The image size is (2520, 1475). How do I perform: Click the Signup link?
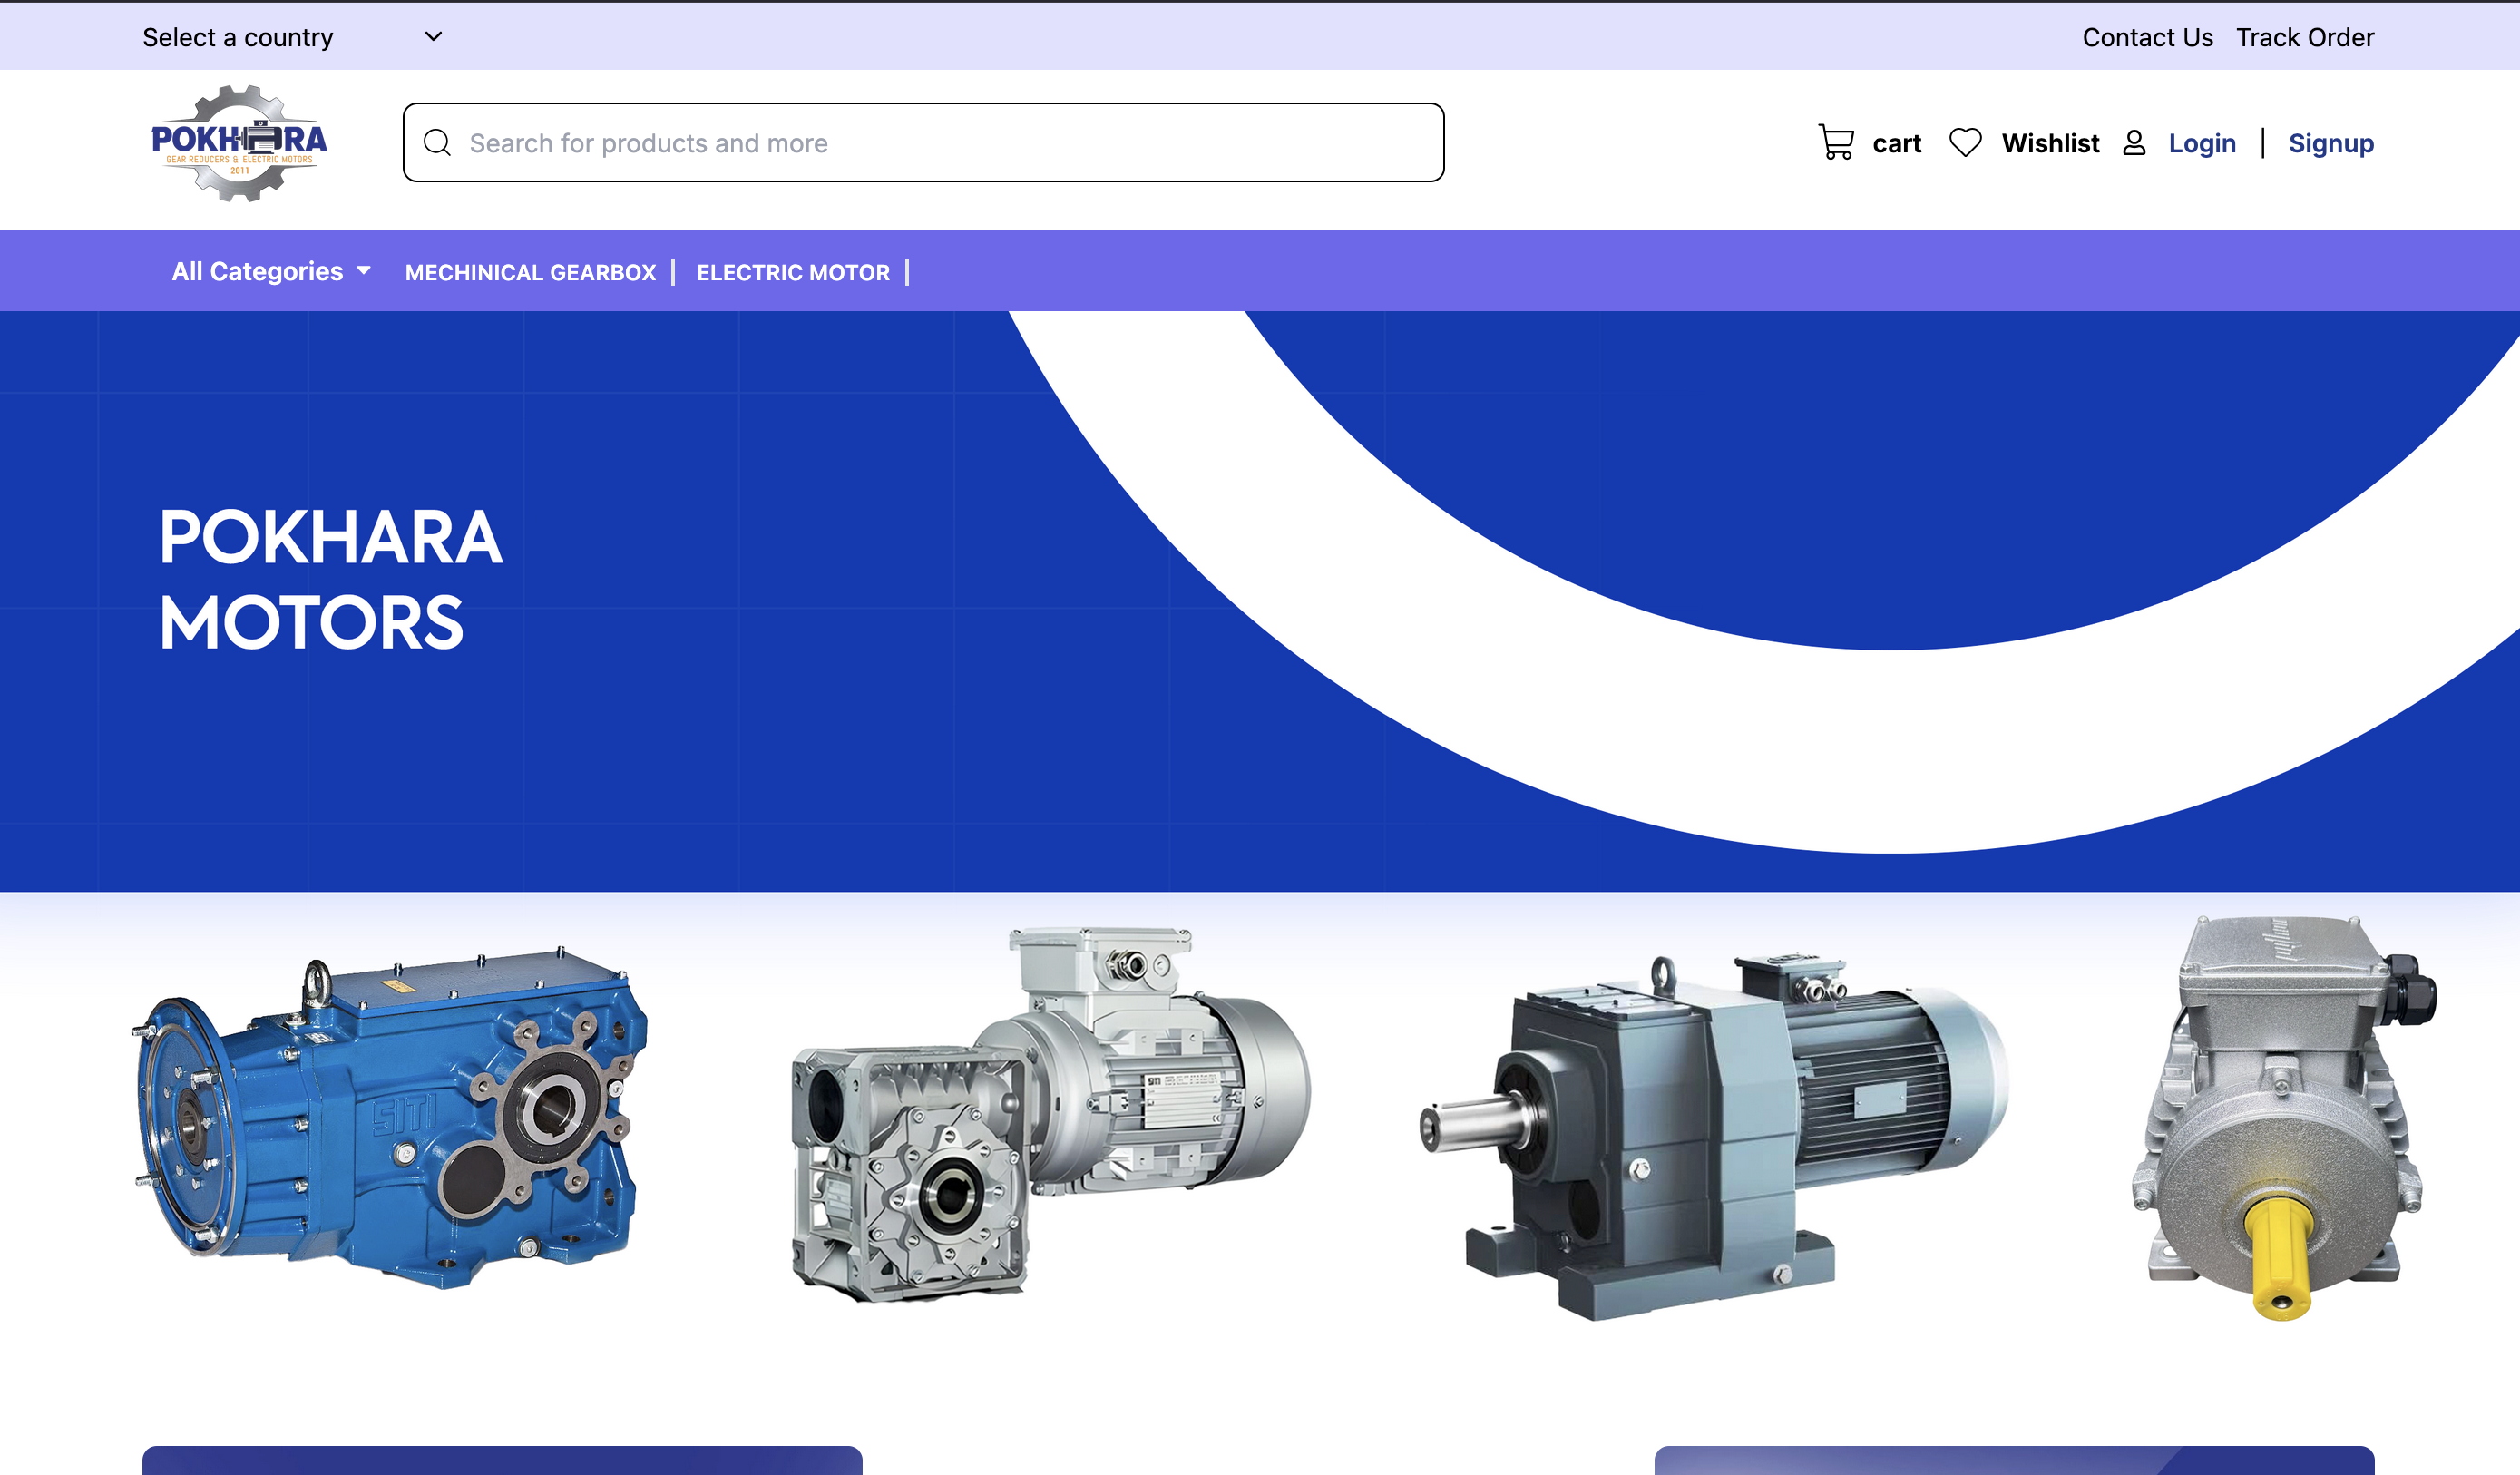[x=2331, y=143]
